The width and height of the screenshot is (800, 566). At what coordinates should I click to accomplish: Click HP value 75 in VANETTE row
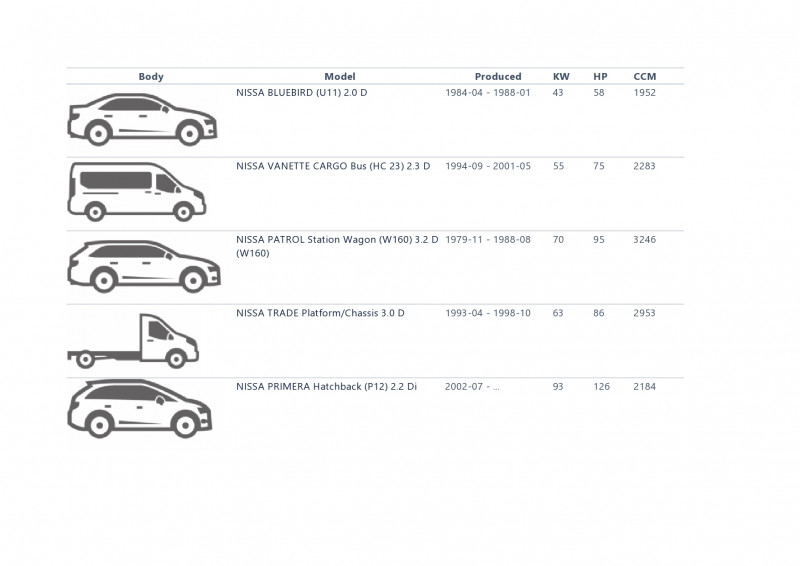pos(599,166)
